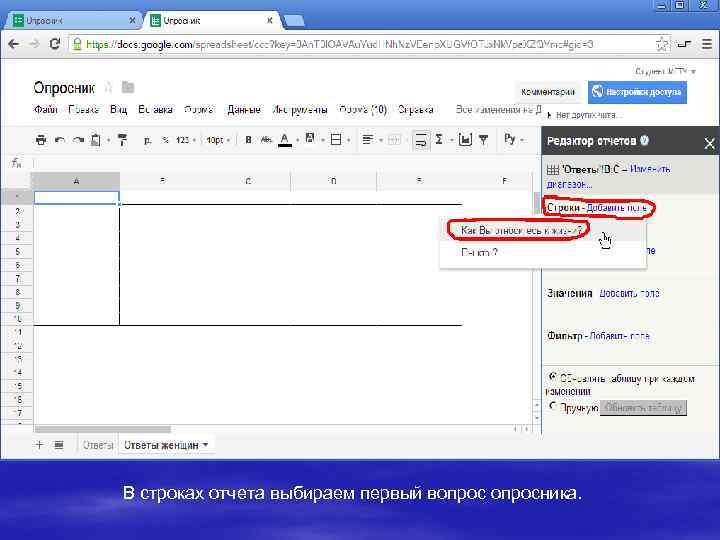The height and width of the screenshot is (540, 720).
Task: Open the user account dropdown at top right
Action: tap(665, 72)
